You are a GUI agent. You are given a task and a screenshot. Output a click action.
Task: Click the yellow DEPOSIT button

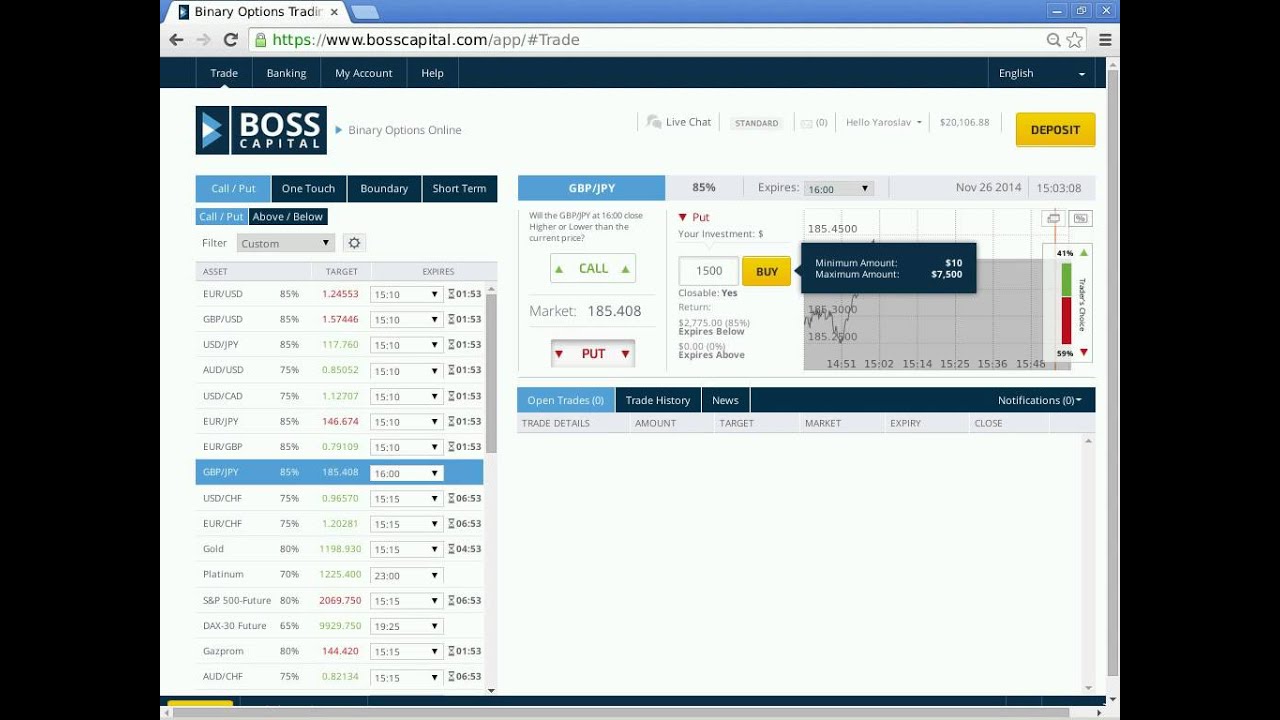[1055, 130]
